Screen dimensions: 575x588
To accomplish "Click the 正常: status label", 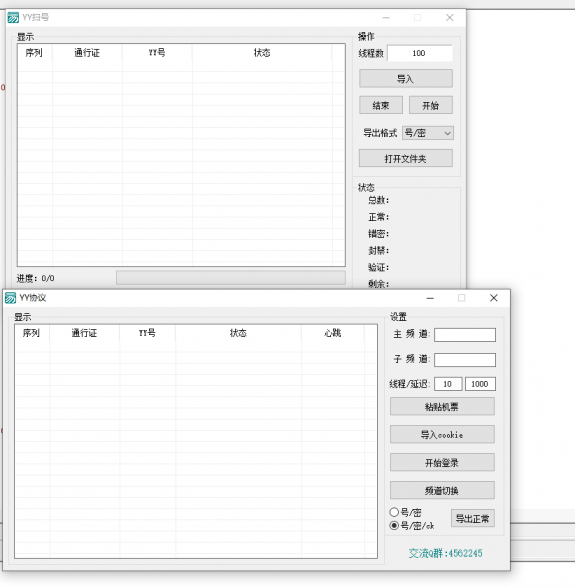I will click(x=378, y=217).
